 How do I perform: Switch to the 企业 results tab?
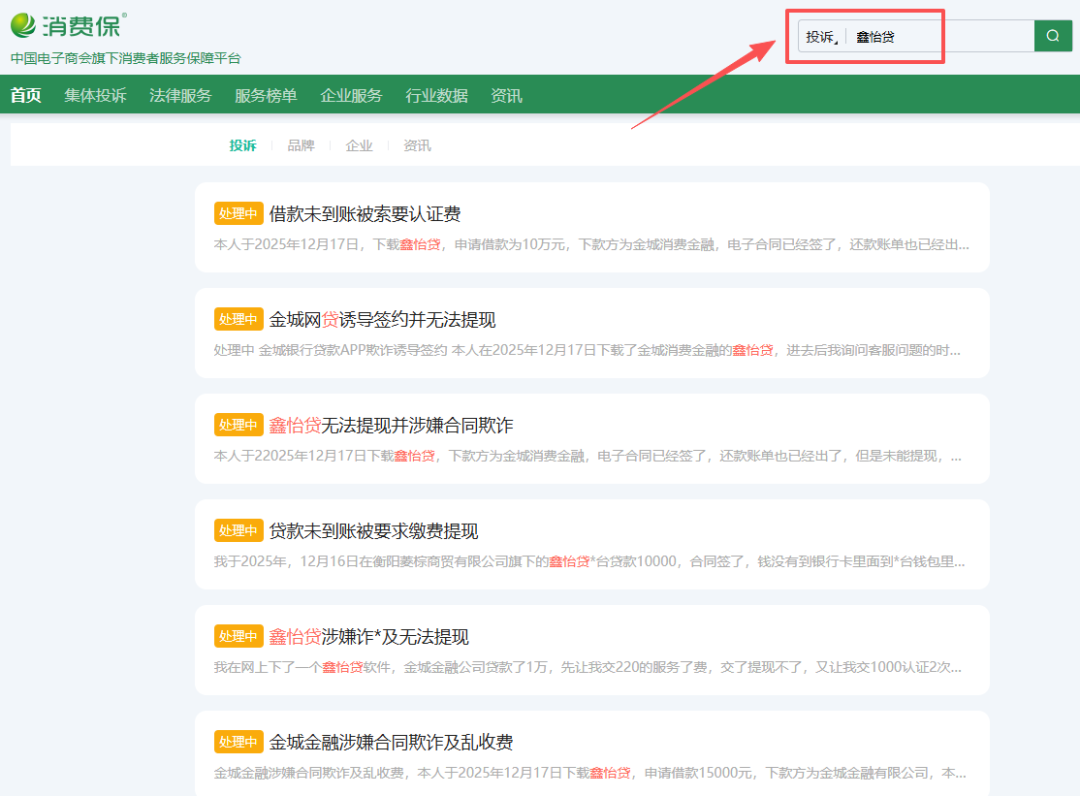359,146
